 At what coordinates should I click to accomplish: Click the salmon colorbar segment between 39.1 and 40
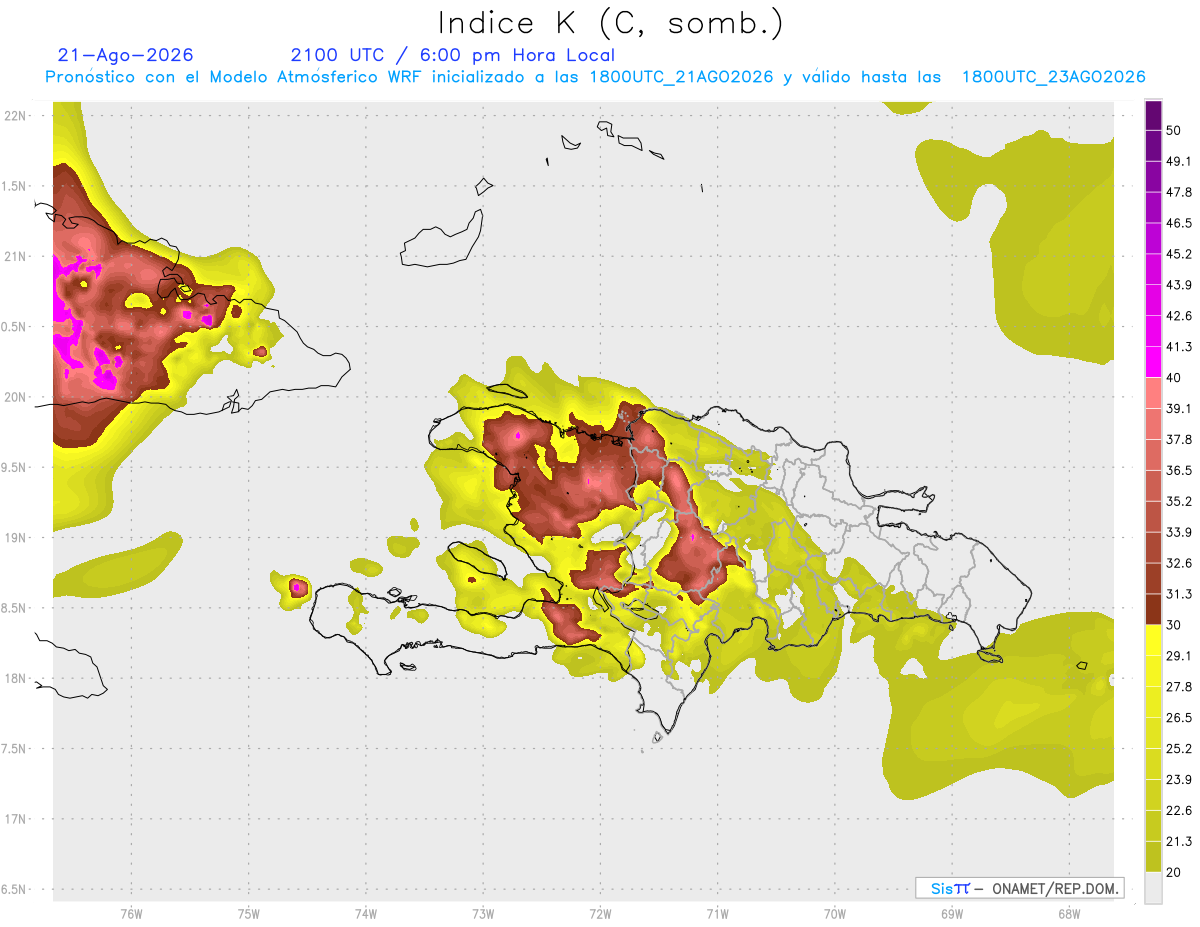1154,393
